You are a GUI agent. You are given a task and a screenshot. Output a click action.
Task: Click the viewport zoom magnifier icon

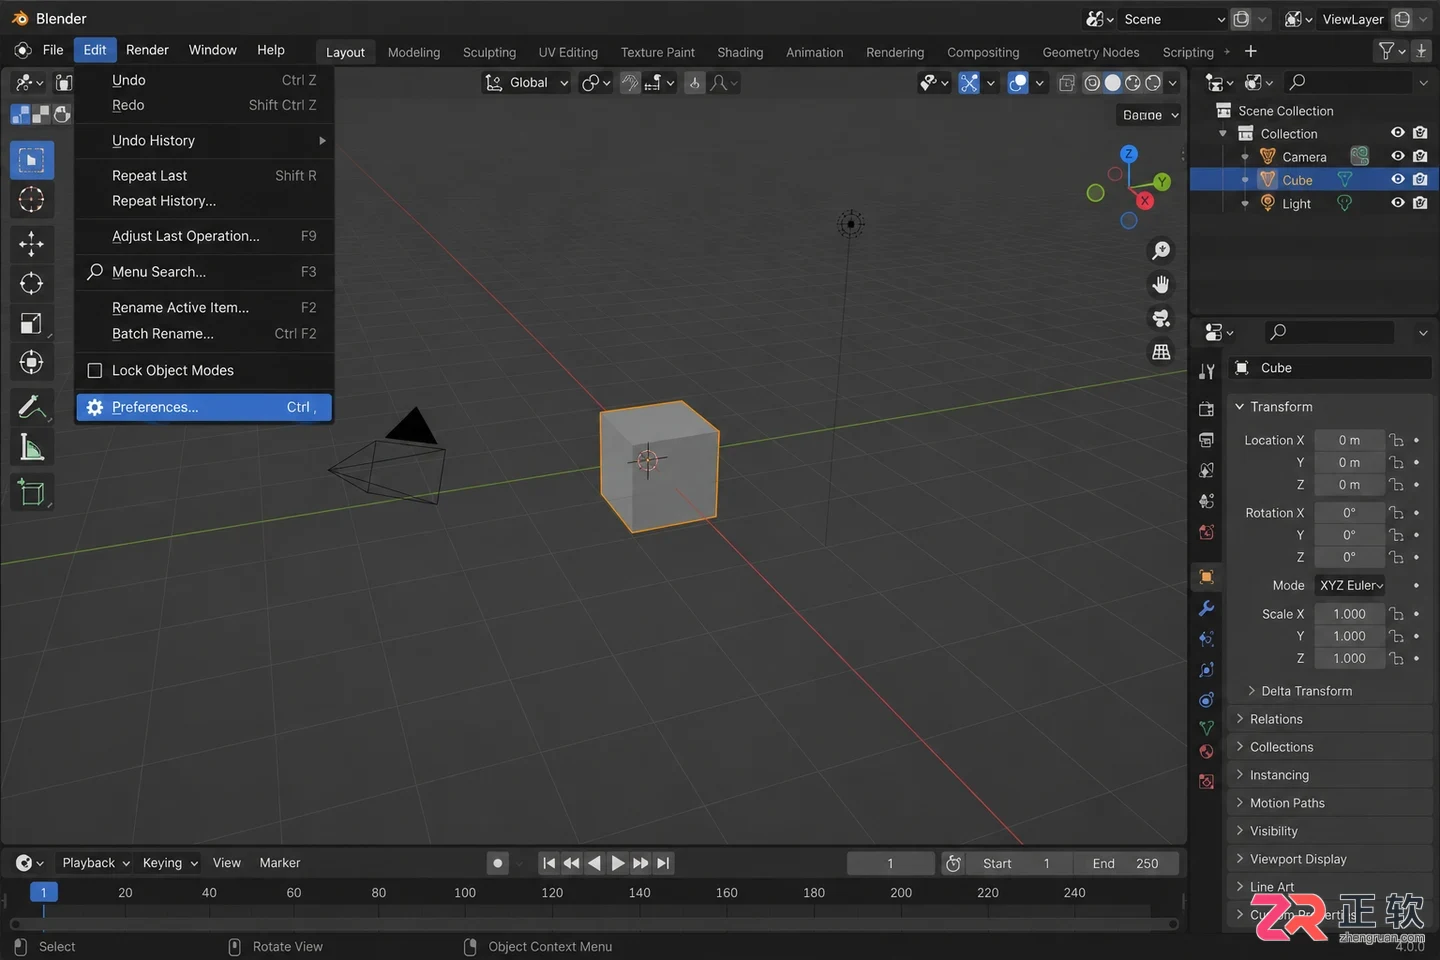1161,251
